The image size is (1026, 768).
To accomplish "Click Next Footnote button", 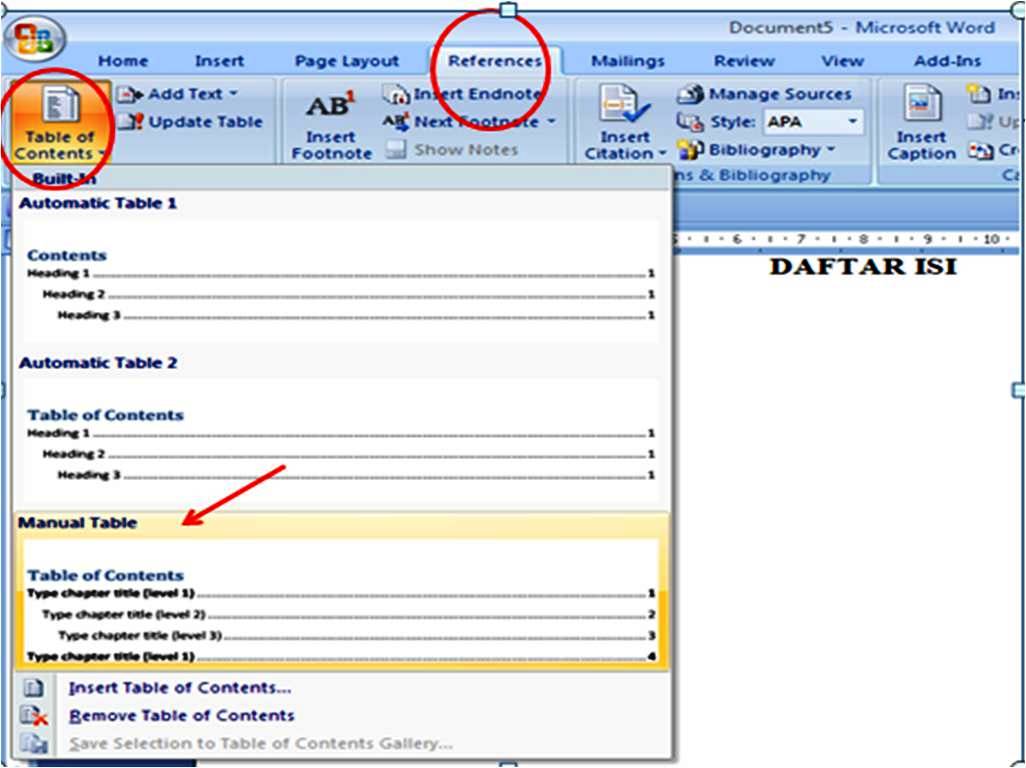I will (461, 122).
